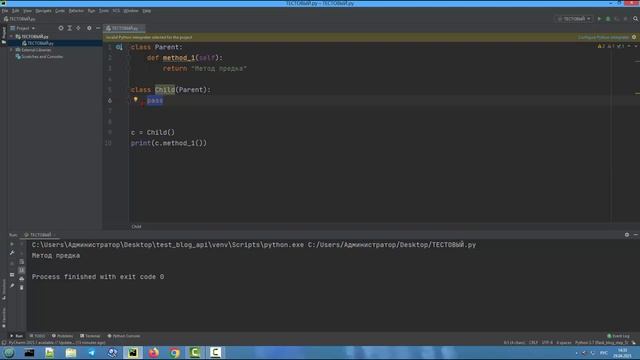This screenshot has width=640, height=360.
Task: Click the gutter override marker on line 1
Action: 119,47
